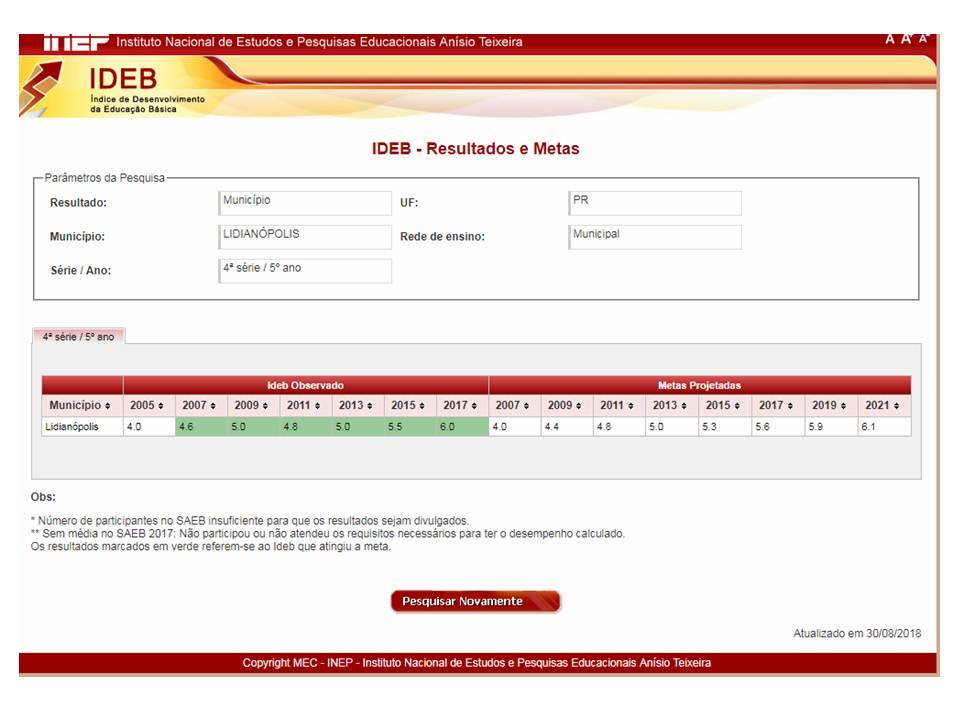Click green cell 4.6 for 2007
This screenshot has height=720, width=960.
pos(201,427)
